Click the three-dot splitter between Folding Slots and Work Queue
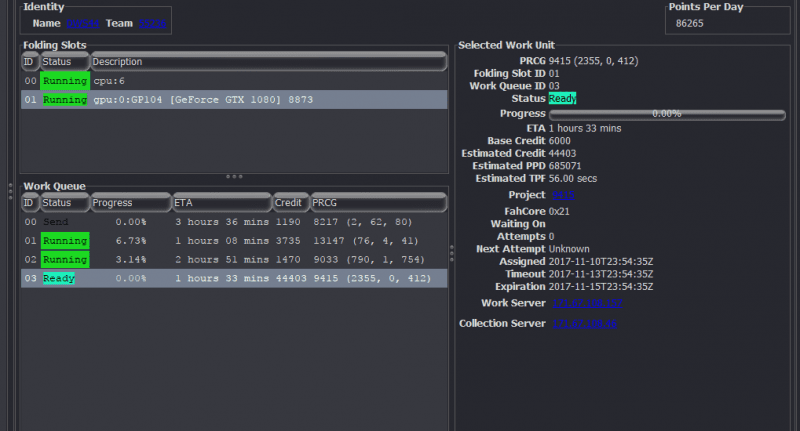Image resolution: width=800 pixels, height=431 pixels. tap(234, 176)
